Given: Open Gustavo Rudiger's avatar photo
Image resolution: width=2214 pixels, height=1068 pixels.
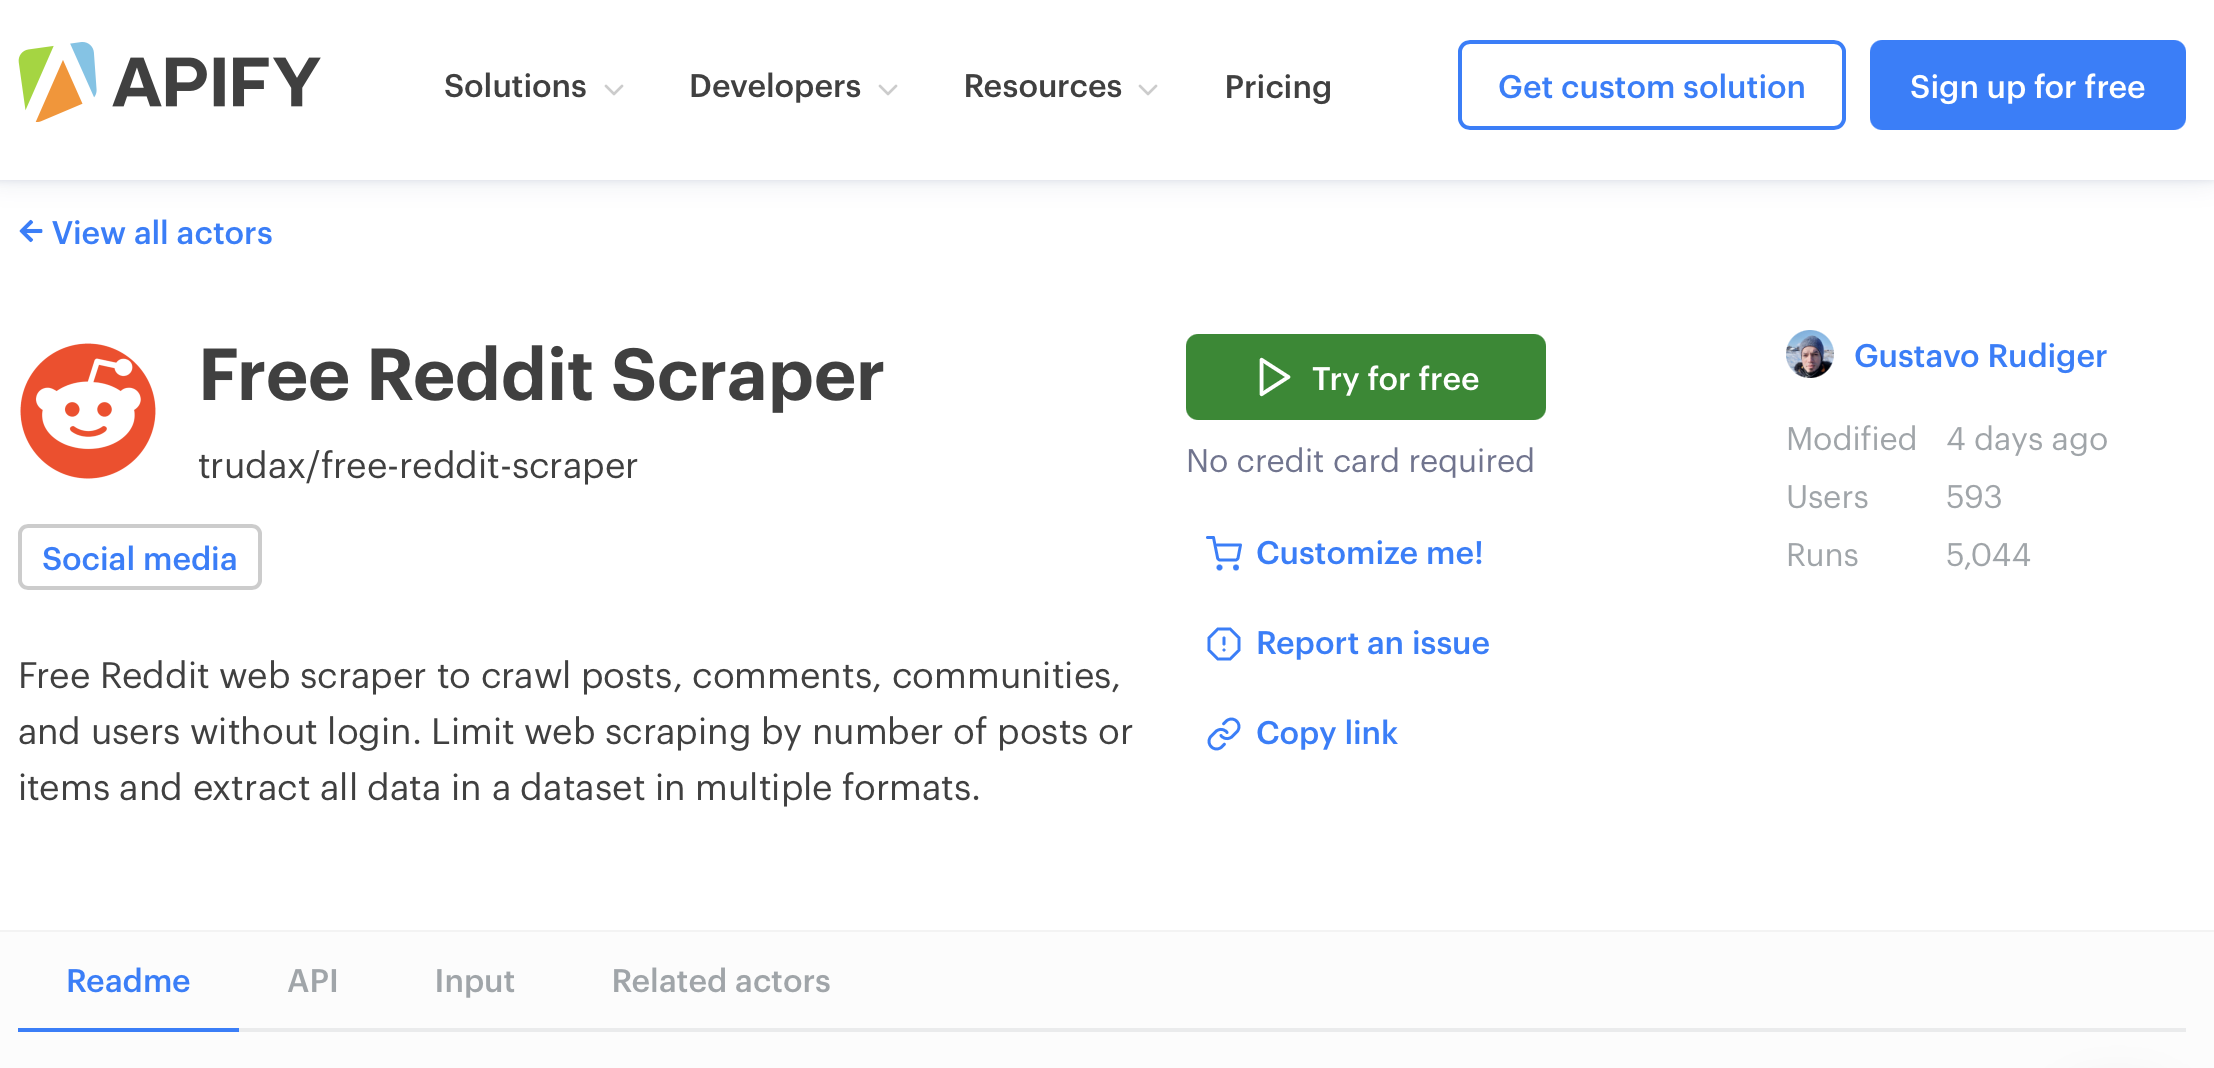Looking at the screenshot, I should point(1810,355).
